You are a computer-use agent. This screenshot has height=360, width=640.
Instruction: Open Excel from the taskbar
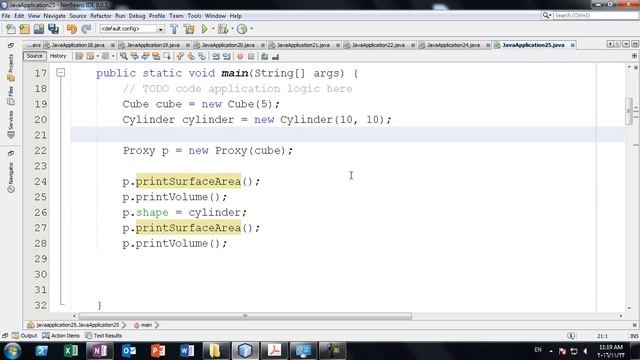tap(71, 351)
